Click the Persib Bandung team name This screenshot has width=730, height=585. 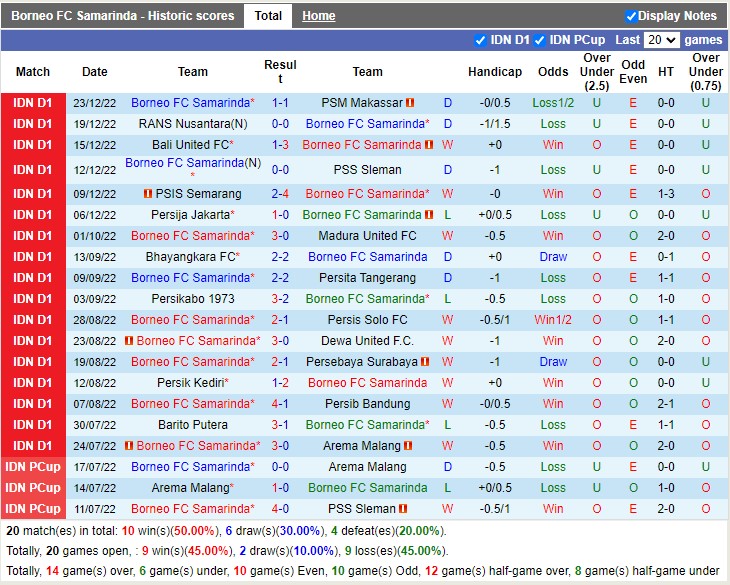pyautogui.click(x=367, y=403)
